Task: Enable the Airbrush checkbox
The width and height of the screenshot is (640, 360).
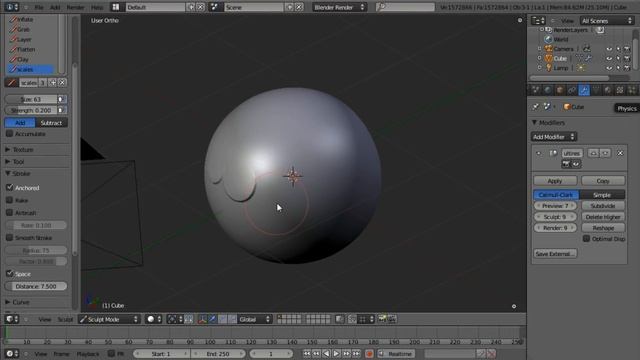Action: tap(9, 213)
